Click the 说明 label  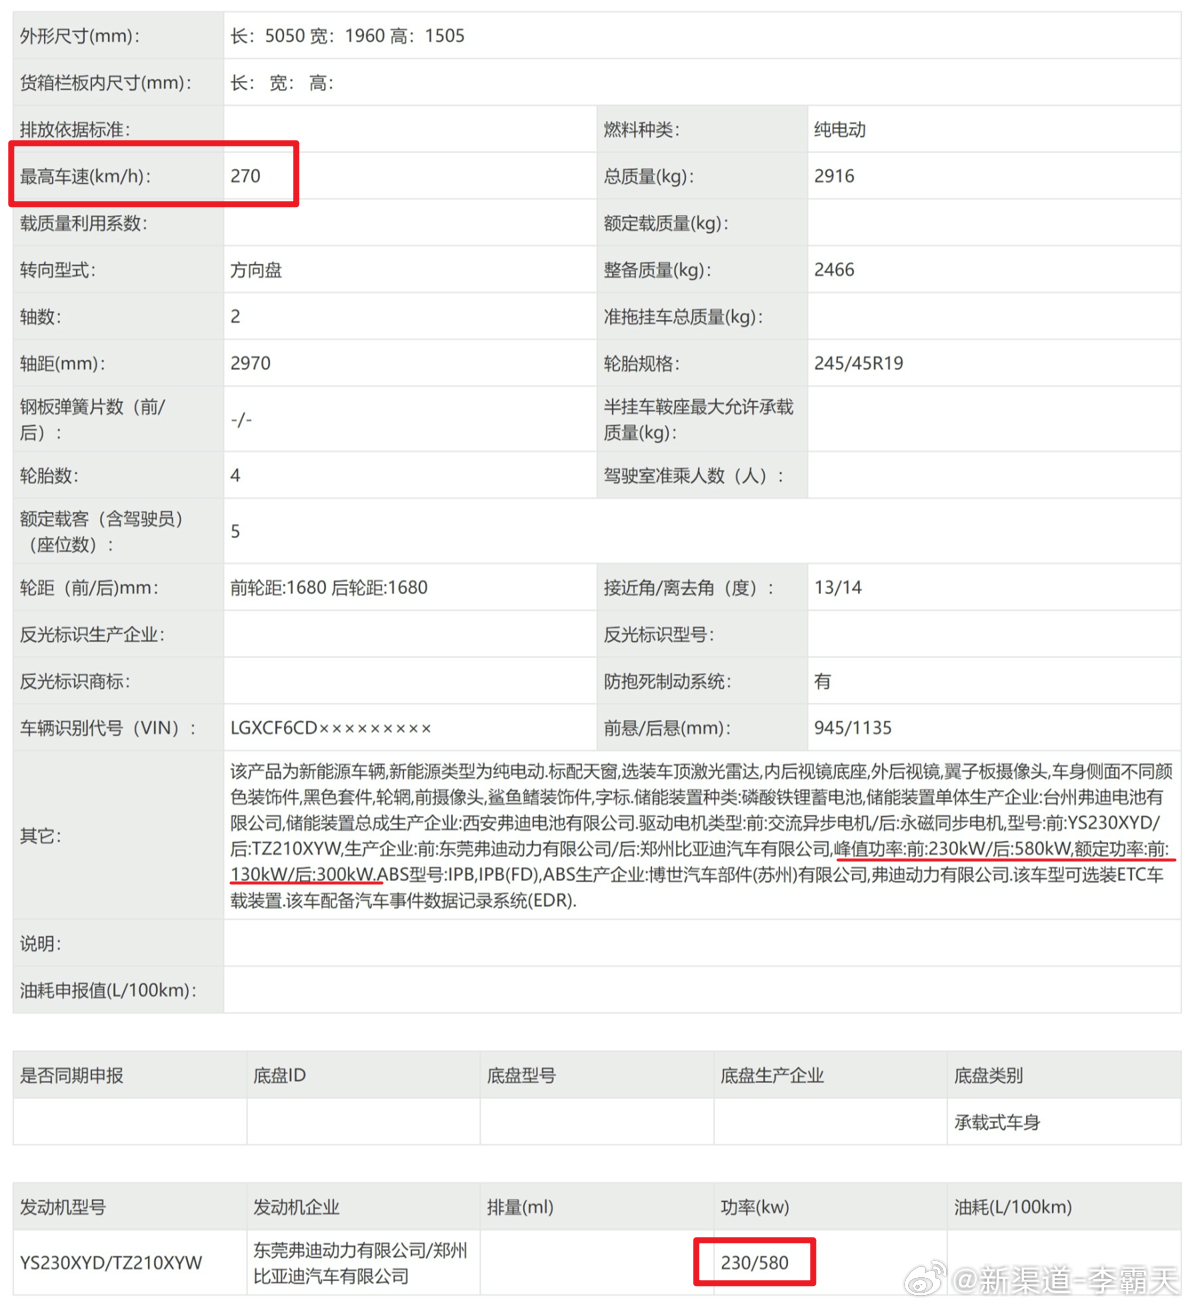tap(41, 944)
